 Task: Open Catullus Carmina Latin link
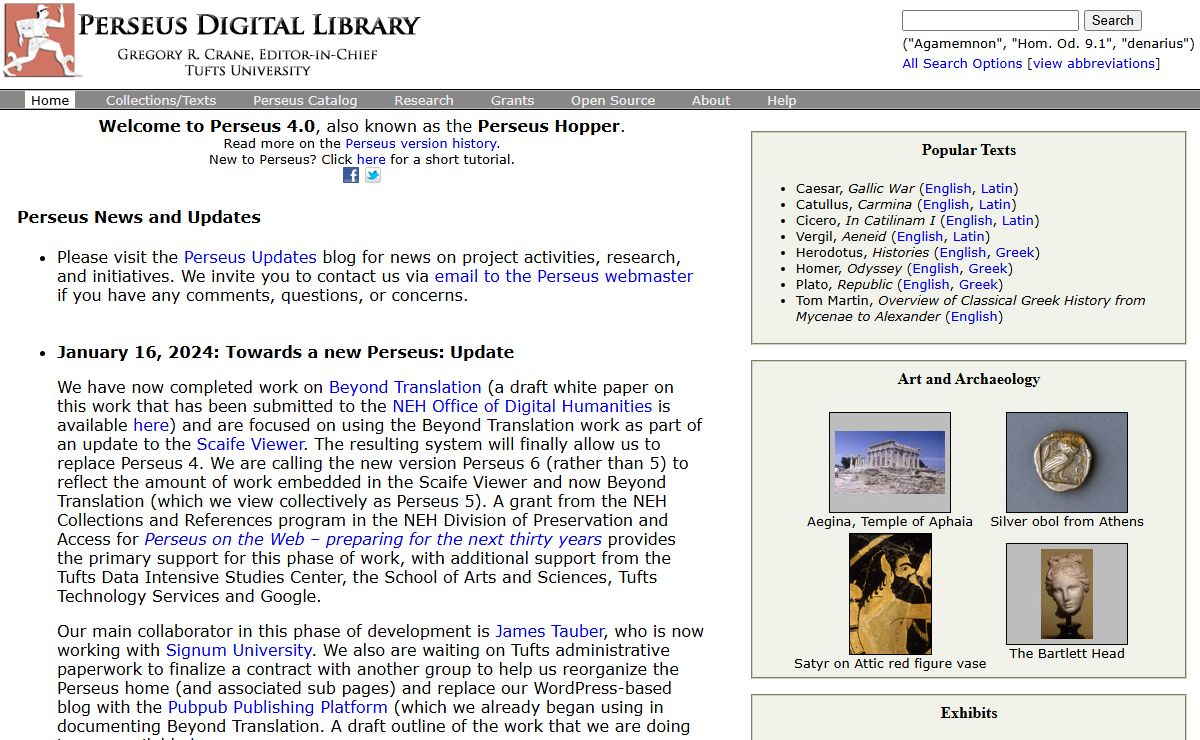995,204
